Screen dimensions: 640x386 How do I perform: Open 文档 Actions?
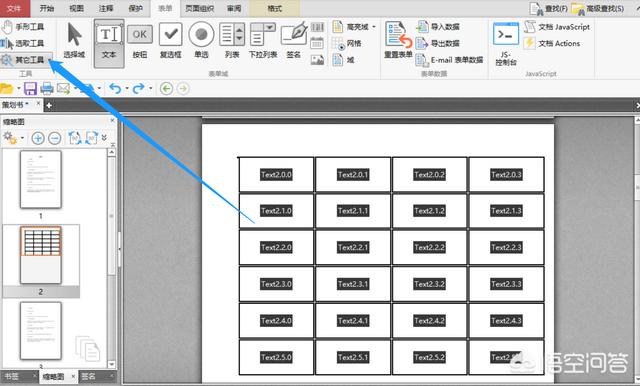pos(552,43)
